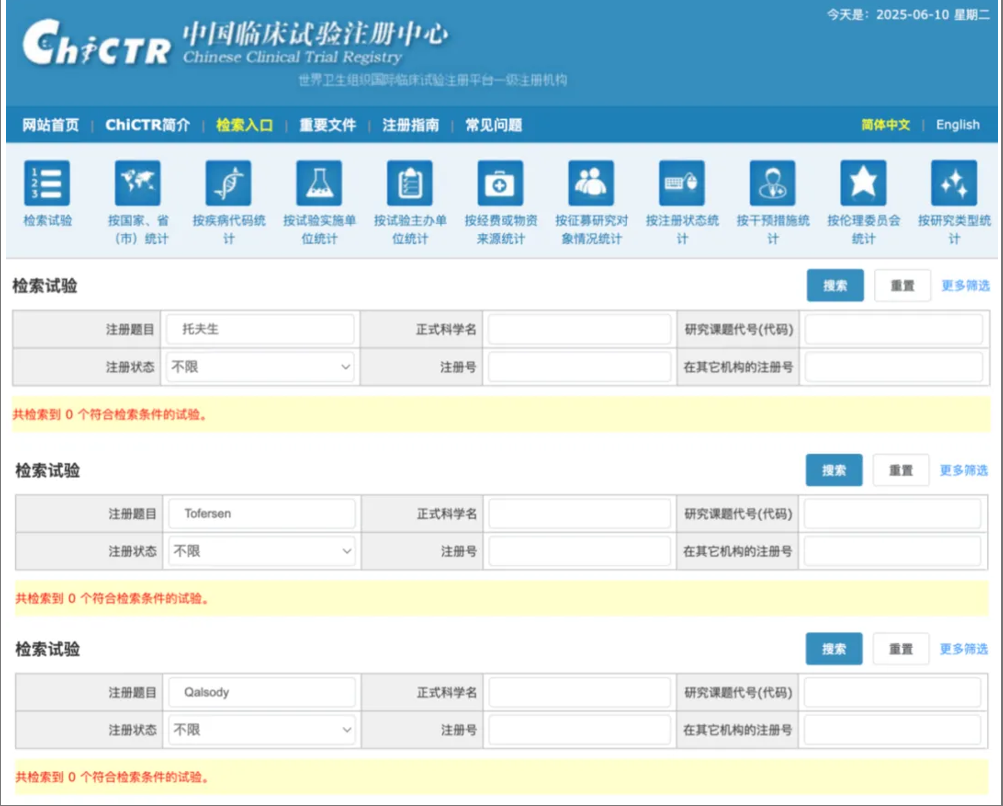Click 在其它机构的注册号 field in the 托夫生 form
The image size is (1003, 806).
pyautogui.click(x=894, y=367)
